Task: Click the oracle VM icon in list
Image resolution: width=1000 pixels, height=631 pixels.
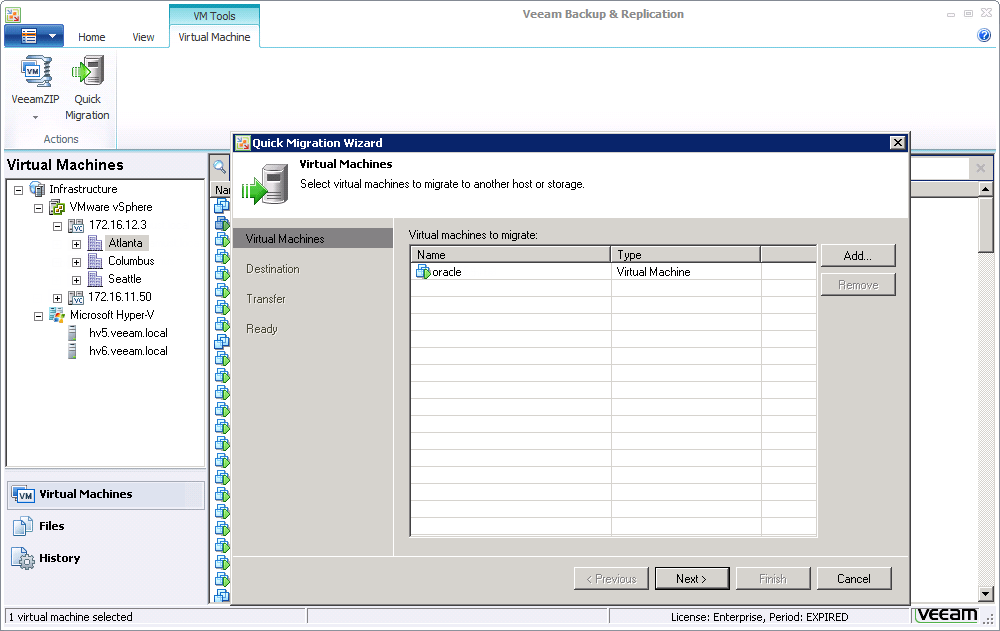Action: [x=423, y=272]
